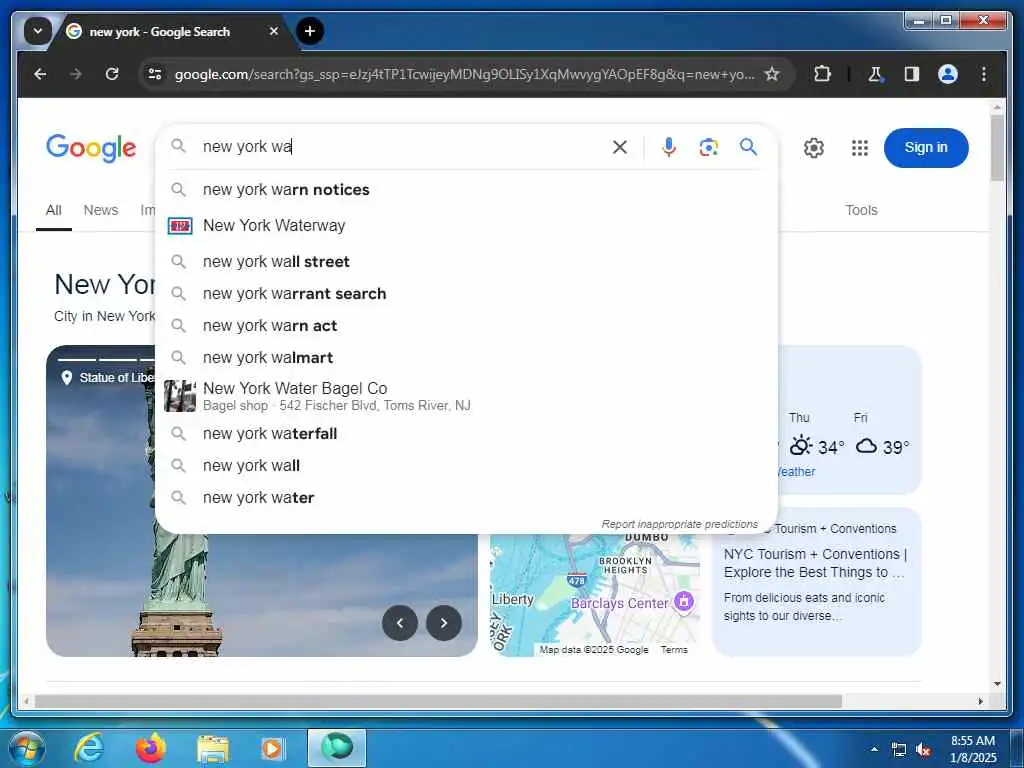Open the Windows Start menu orb

(27, 748)
